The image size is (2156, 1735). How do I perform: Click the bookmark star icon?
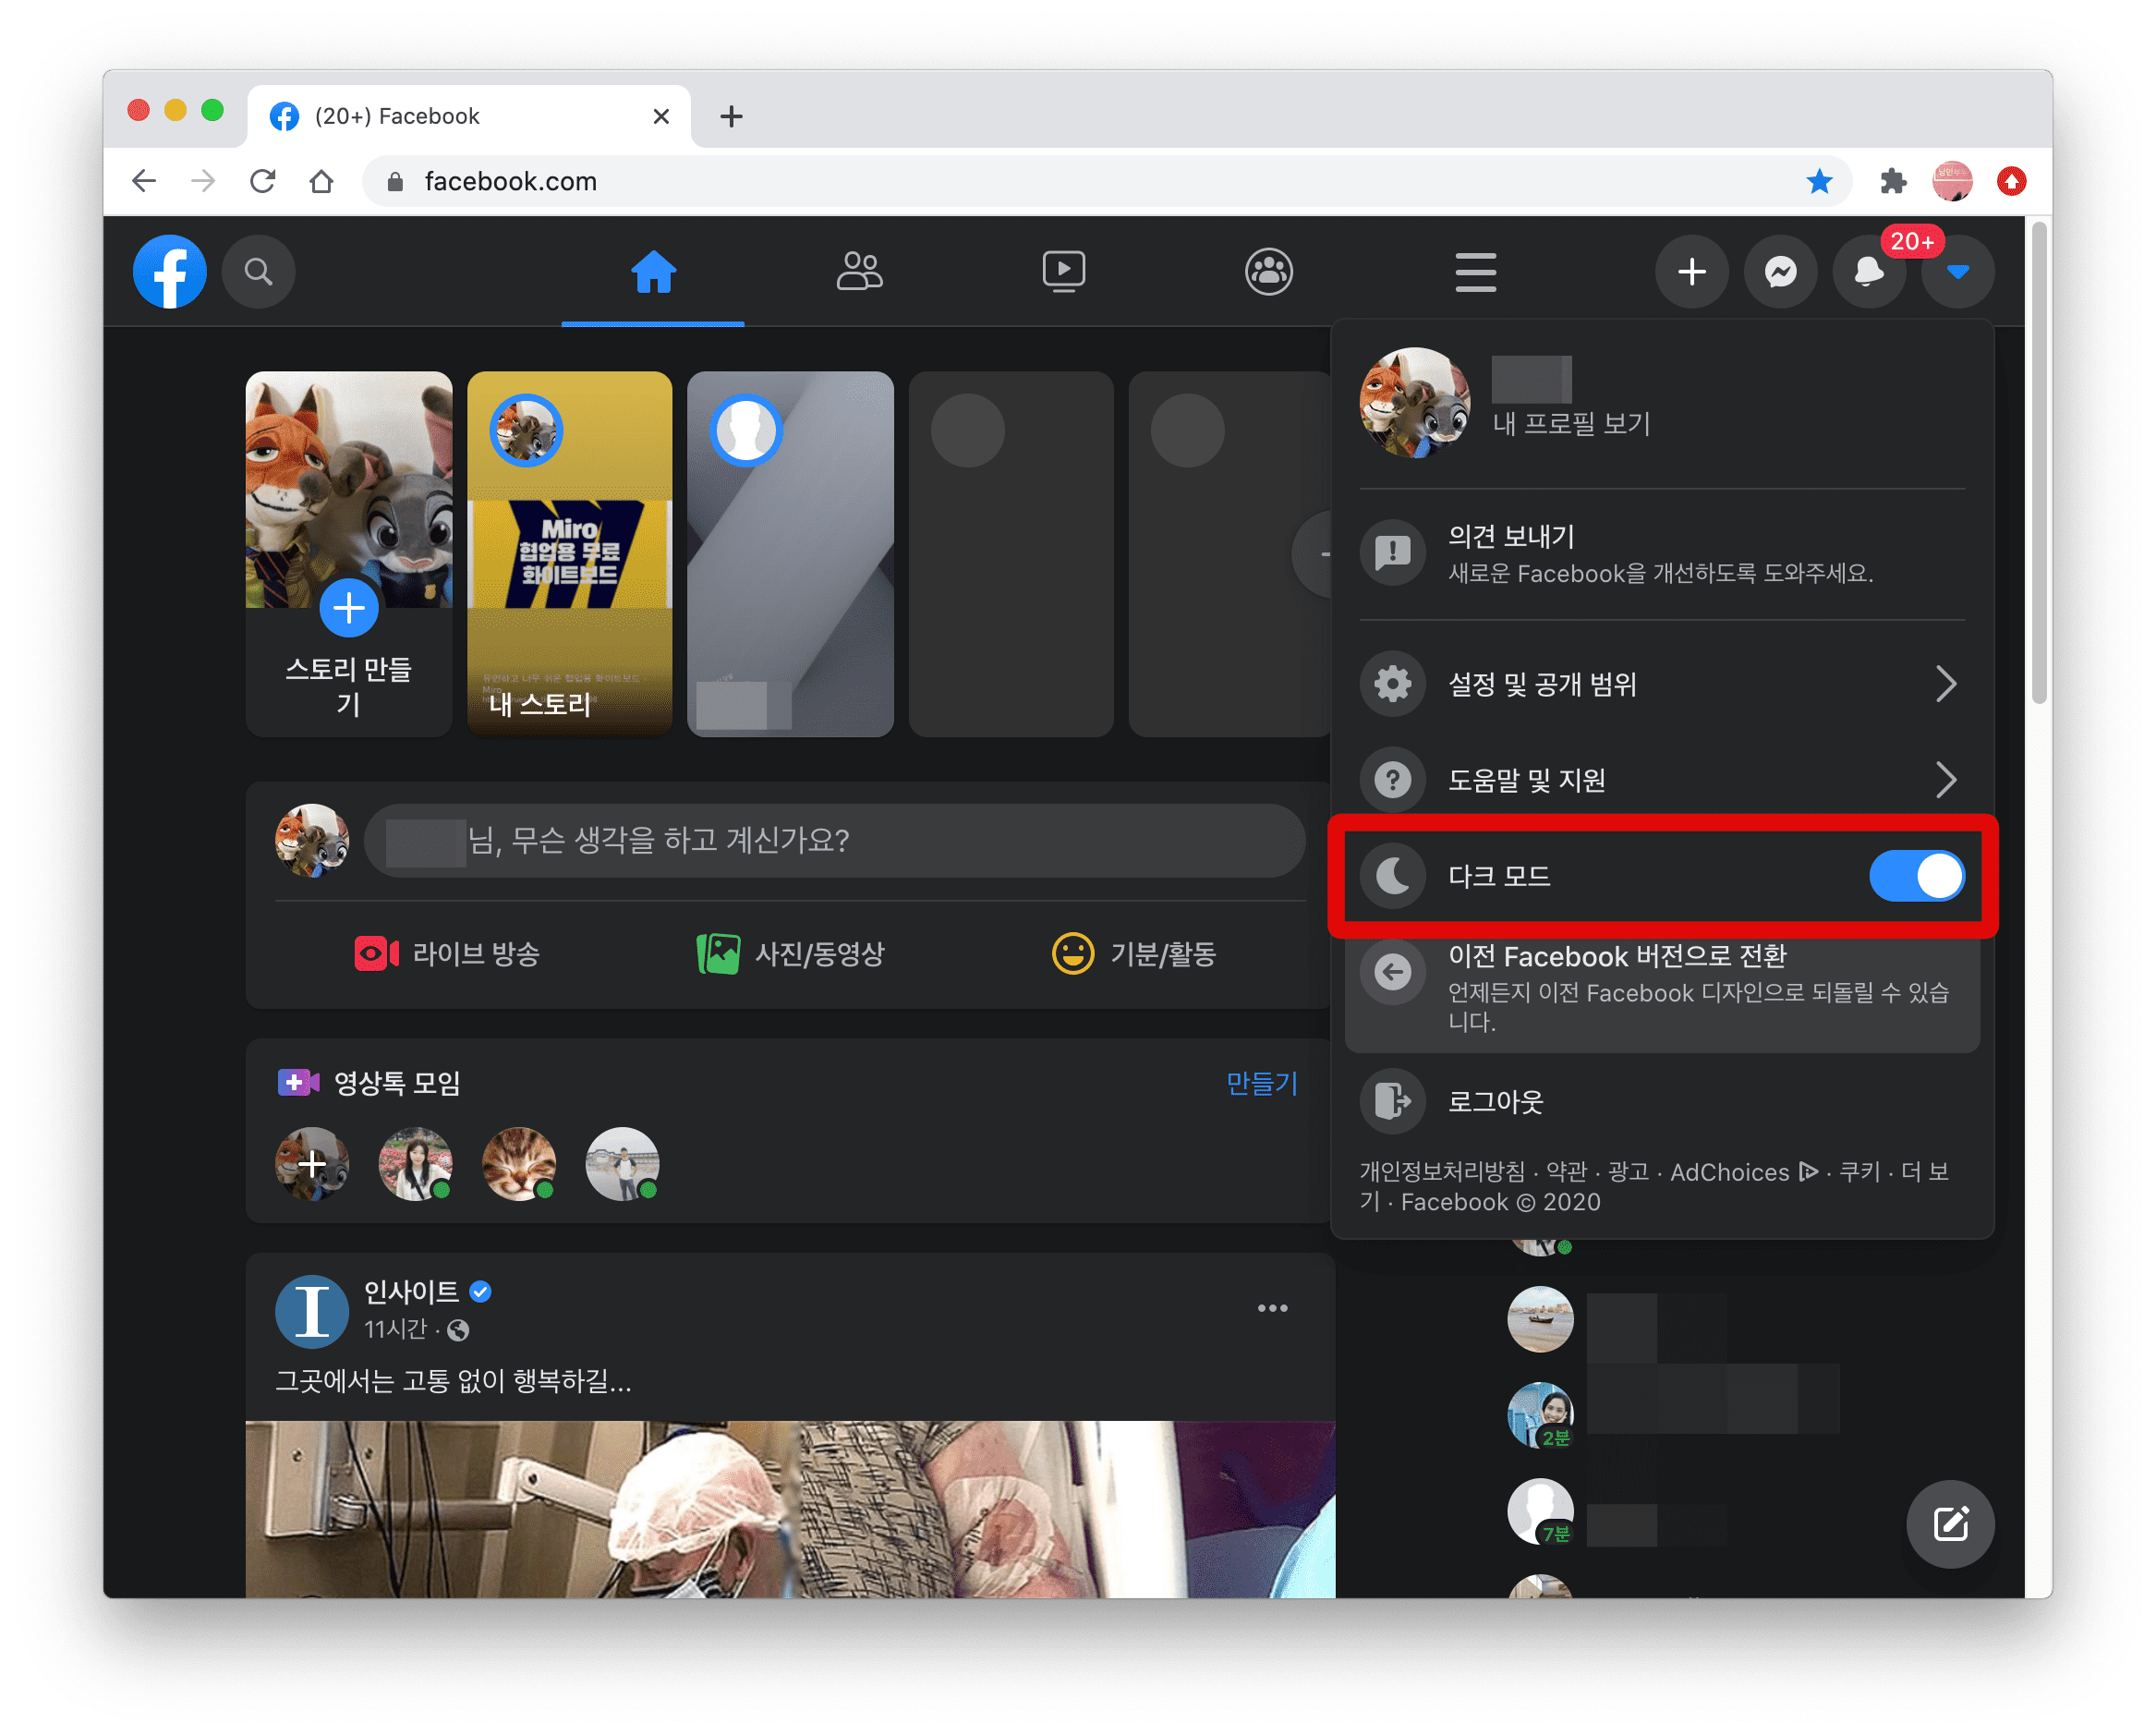(1819, 181)
